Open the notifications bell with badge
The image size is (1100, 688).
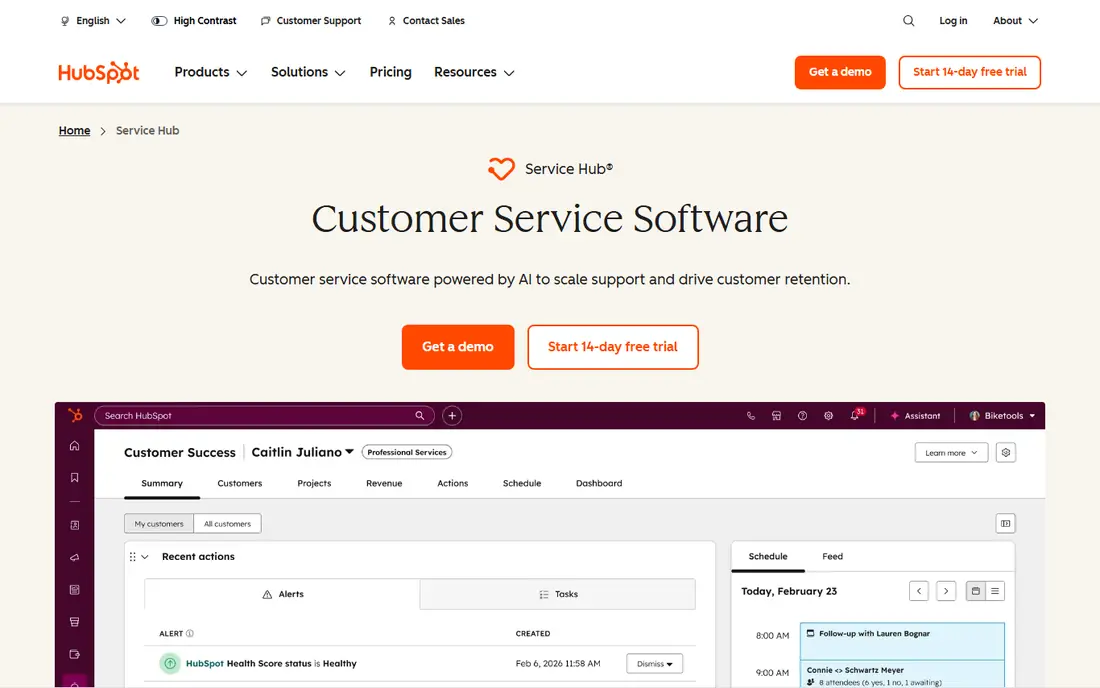855,415
